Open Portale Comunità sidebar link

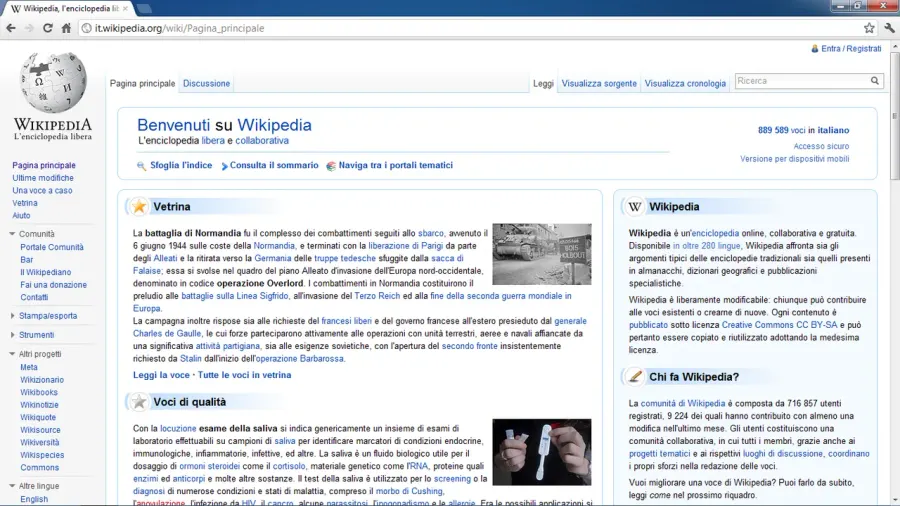coord(52,247)
